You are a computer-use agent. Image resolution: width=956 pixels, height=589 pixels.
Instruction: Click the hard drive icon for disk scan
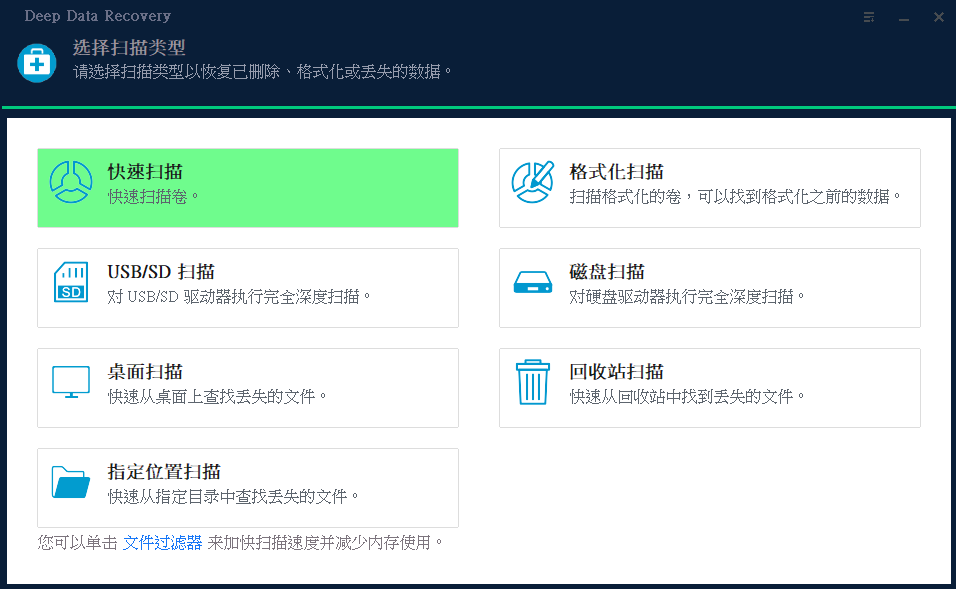533,283
